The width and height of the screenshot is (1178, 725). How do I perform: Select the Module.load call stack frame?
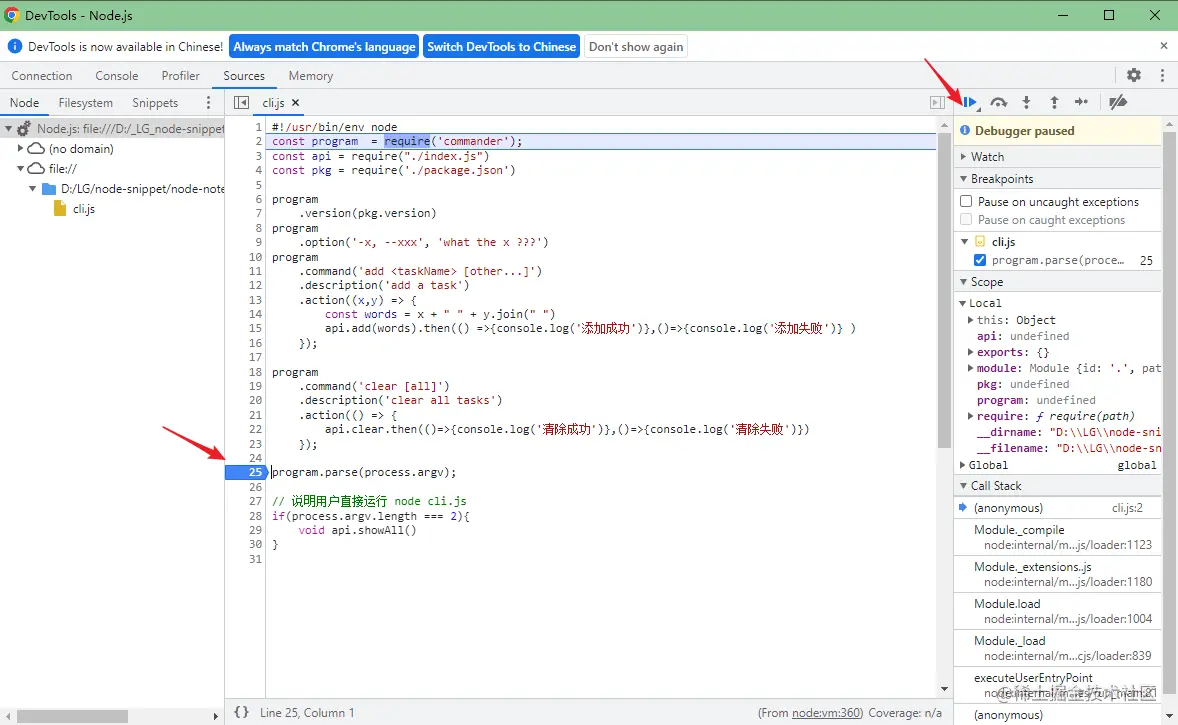1058,612
